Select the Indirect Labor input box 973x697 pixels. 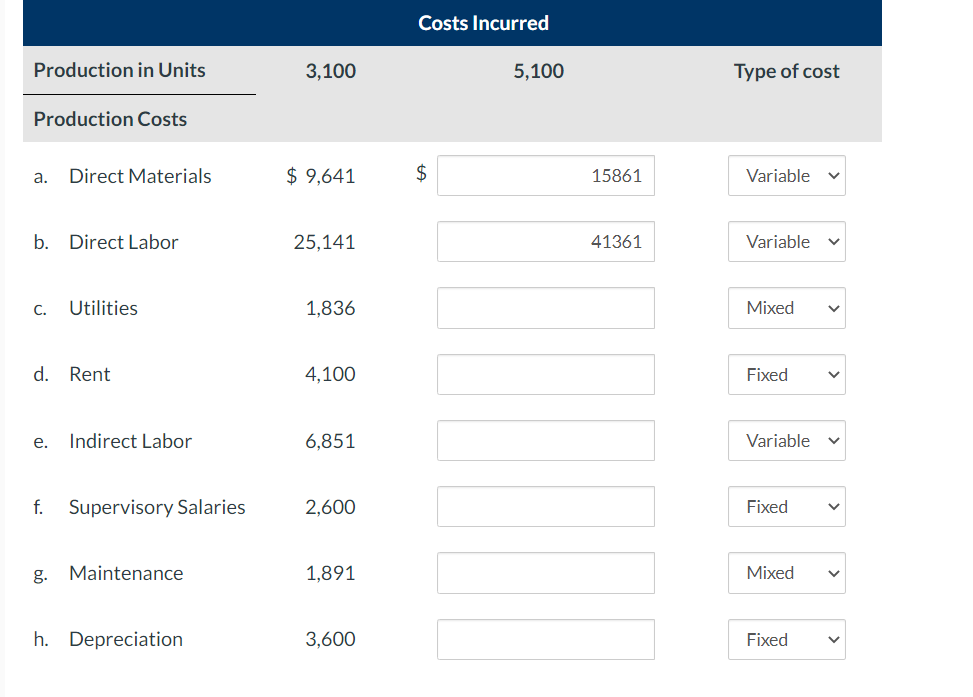(x=545, y=440)
